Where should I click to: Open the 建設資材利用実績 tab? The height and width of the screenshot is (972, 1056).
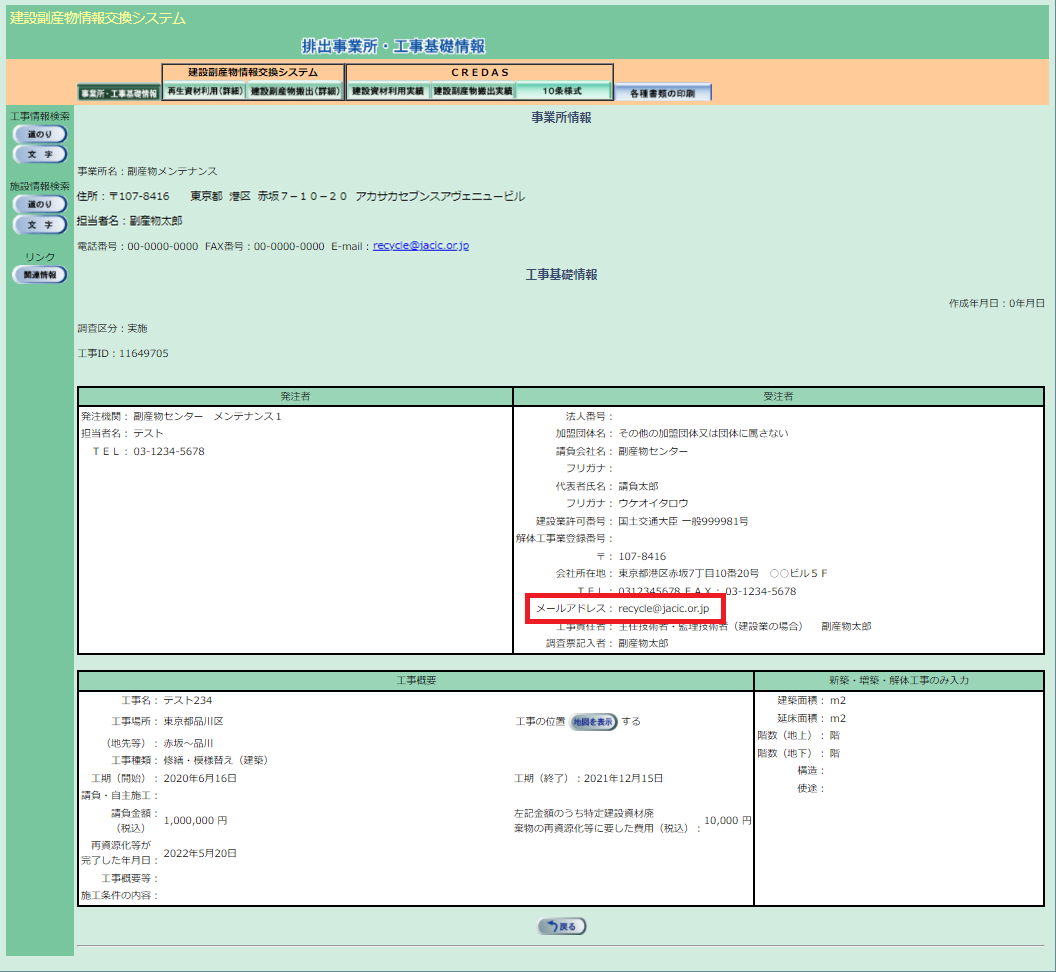click(x=388, y=91)
